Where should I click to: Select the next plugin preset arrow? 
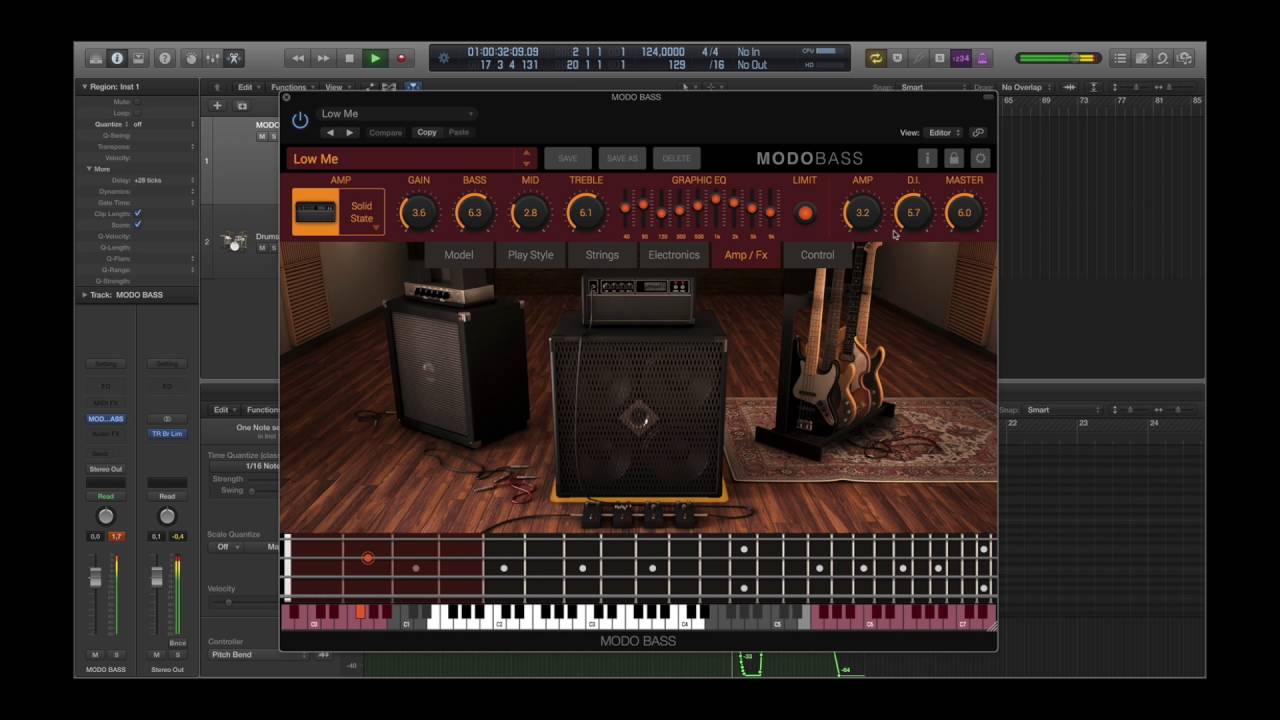tap(349, 132)
